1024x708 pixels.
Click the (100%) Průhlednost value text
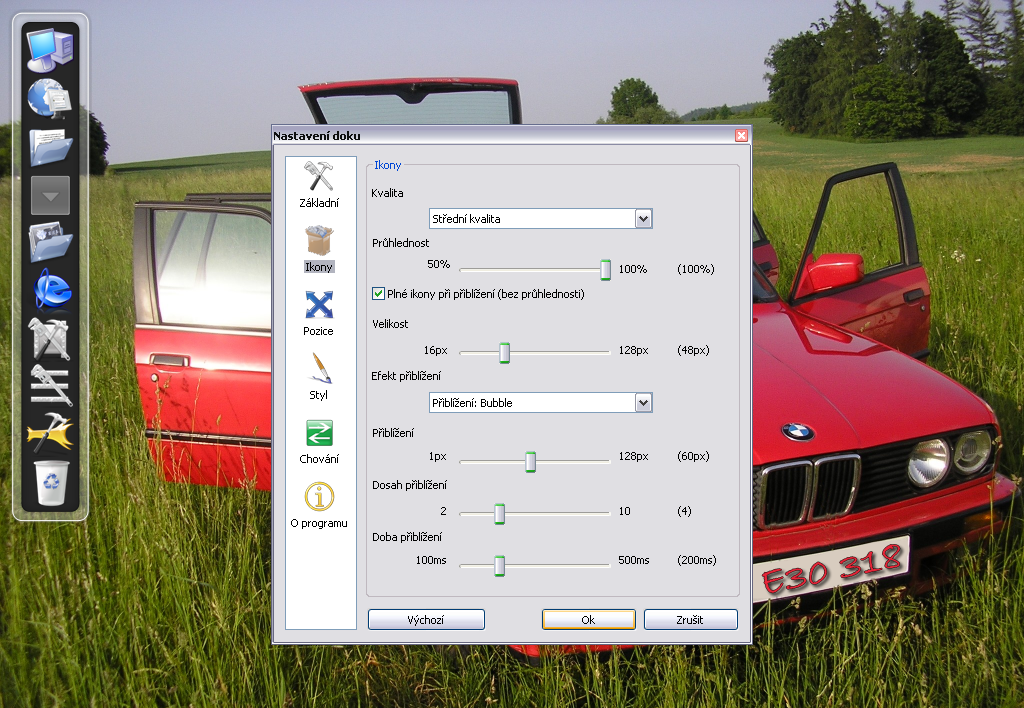[x=696, y=269]
